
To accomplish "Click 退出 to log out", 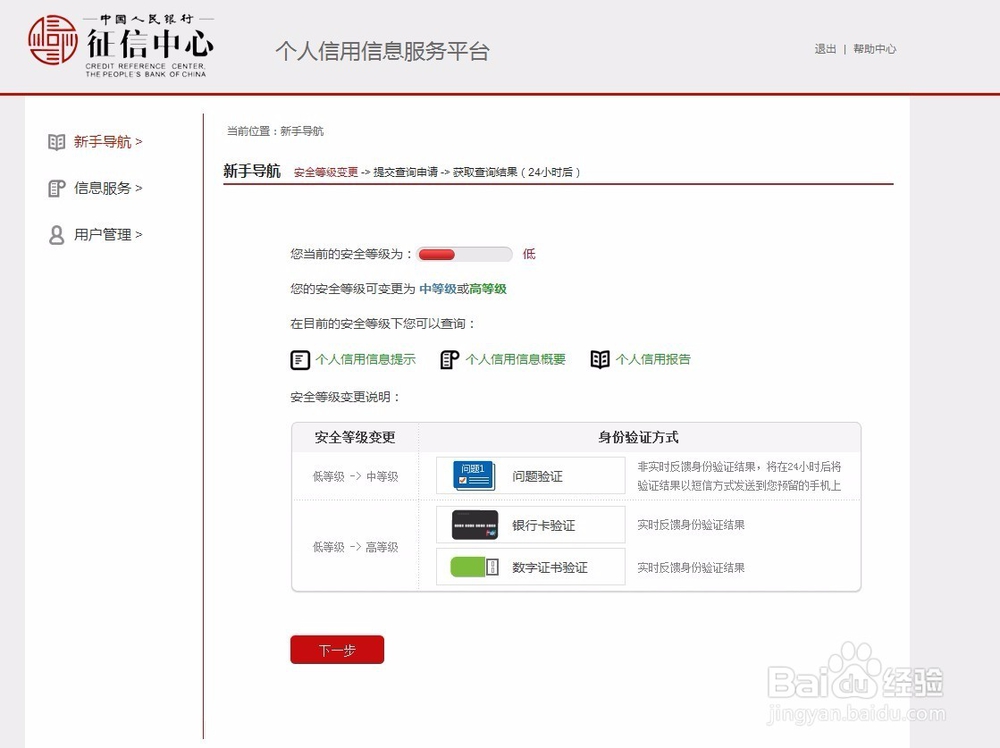I will 824,48.
